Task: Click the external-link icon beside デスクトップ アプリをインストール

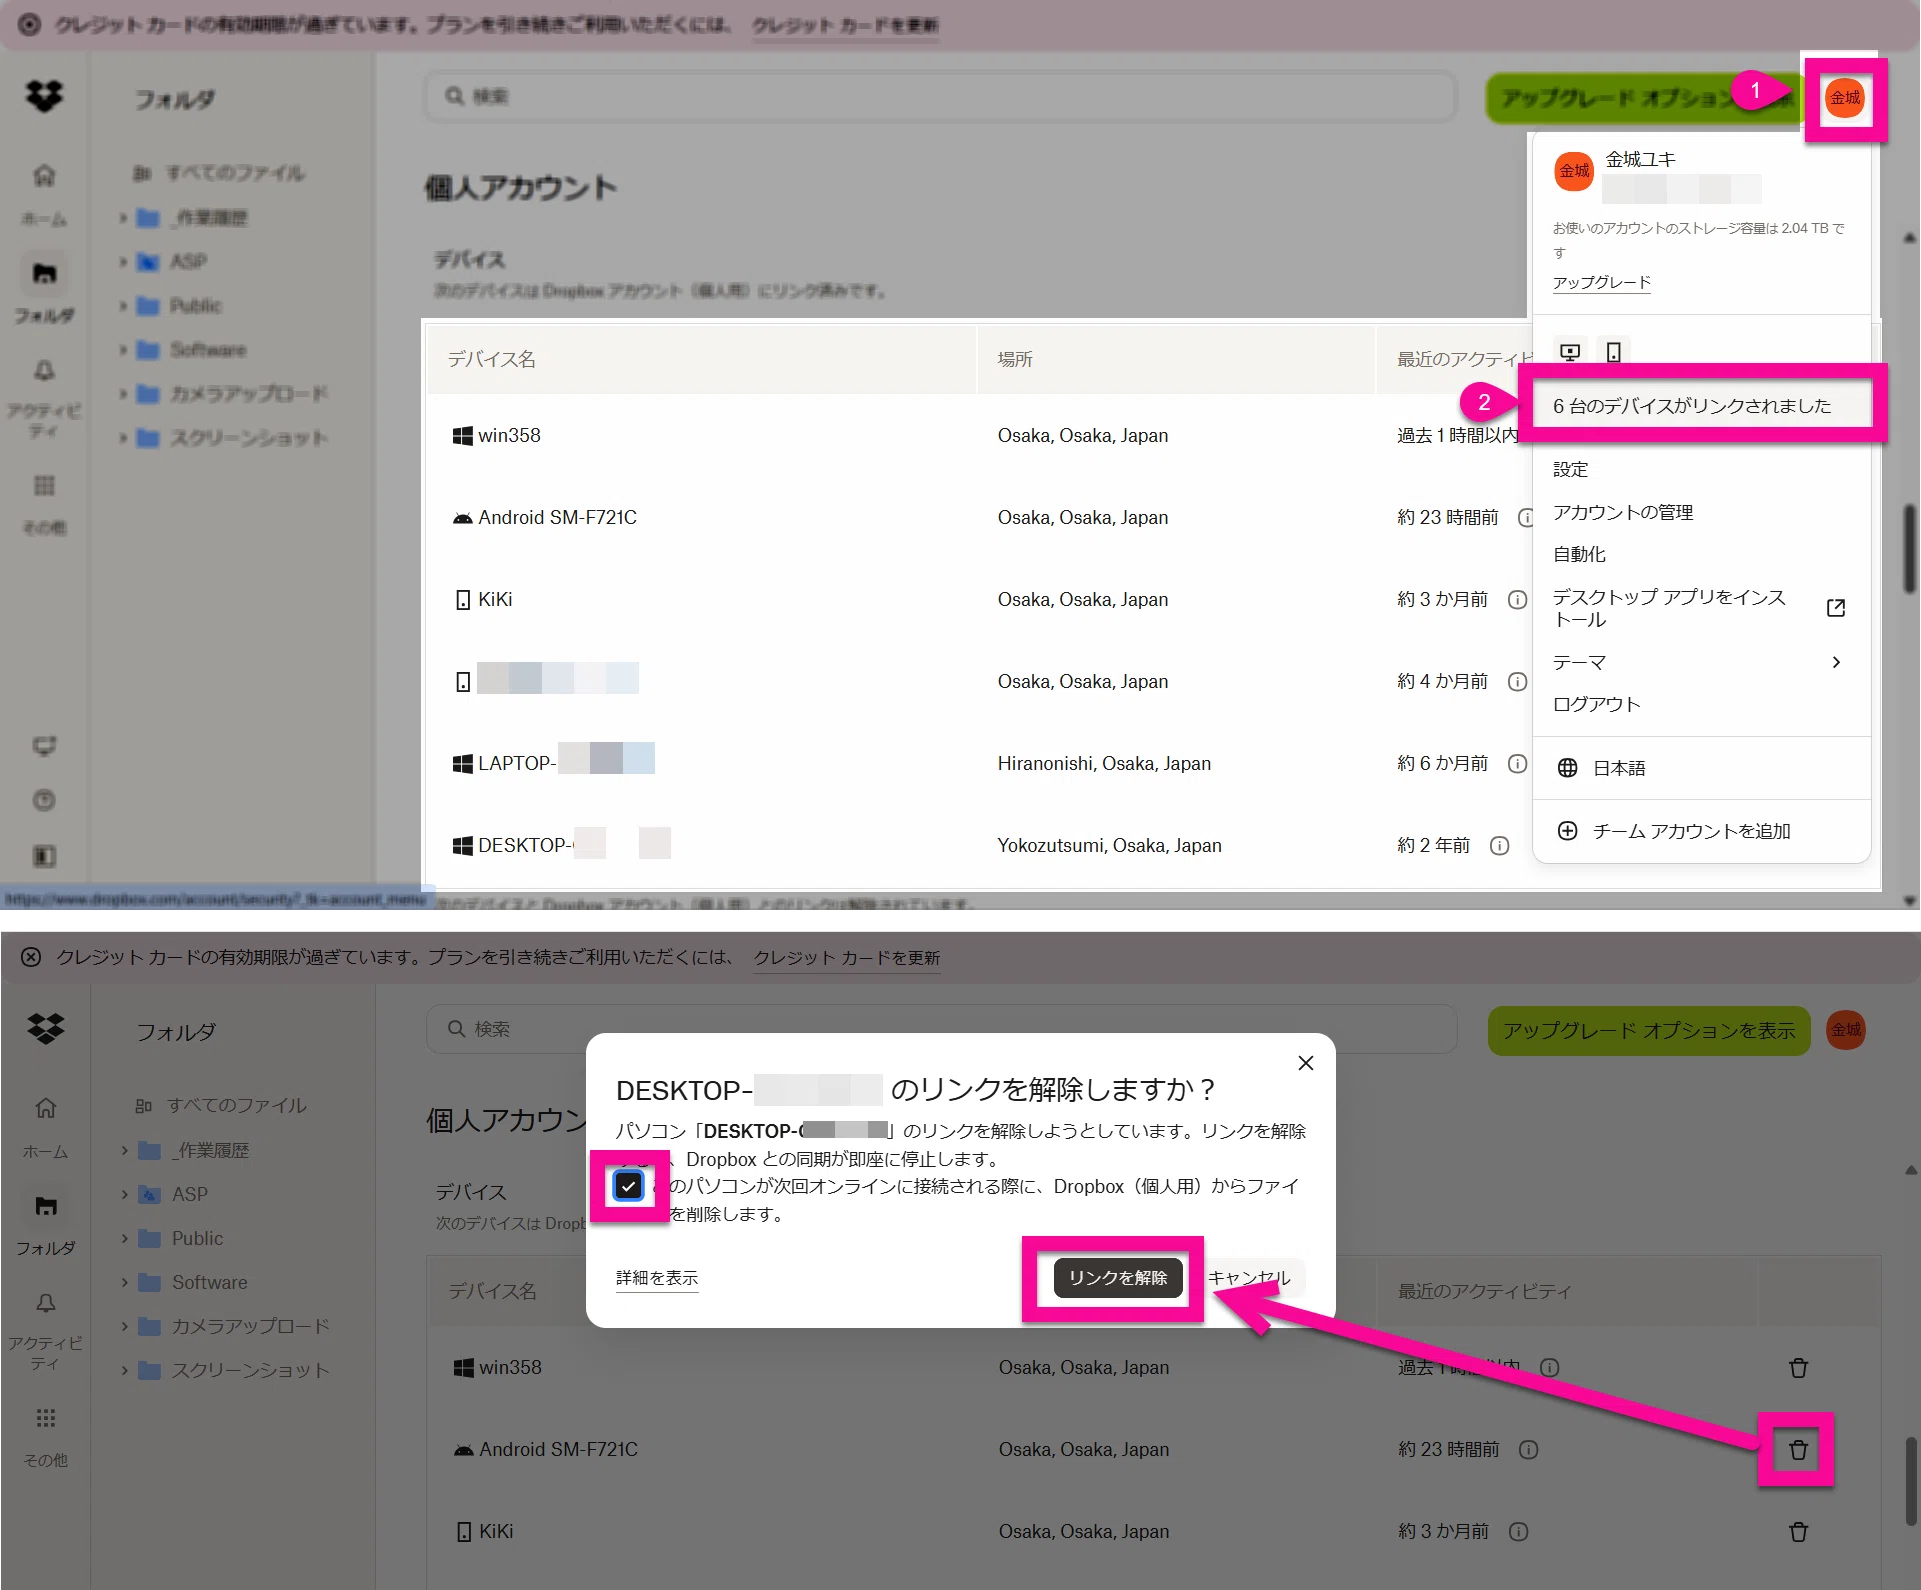Action: click(x=1836, y=608)
